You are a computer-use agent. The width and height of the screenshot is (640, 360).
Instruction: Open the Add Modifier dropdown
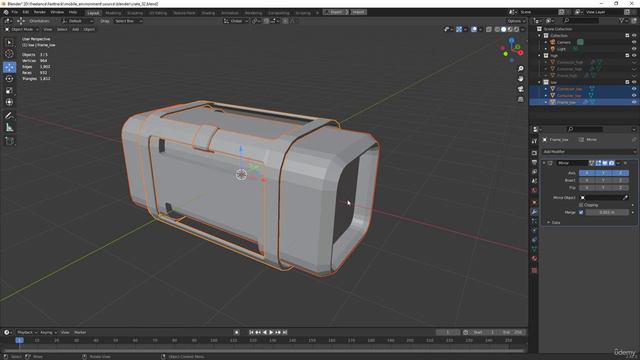pyautogui.click(x=589, y=151)
